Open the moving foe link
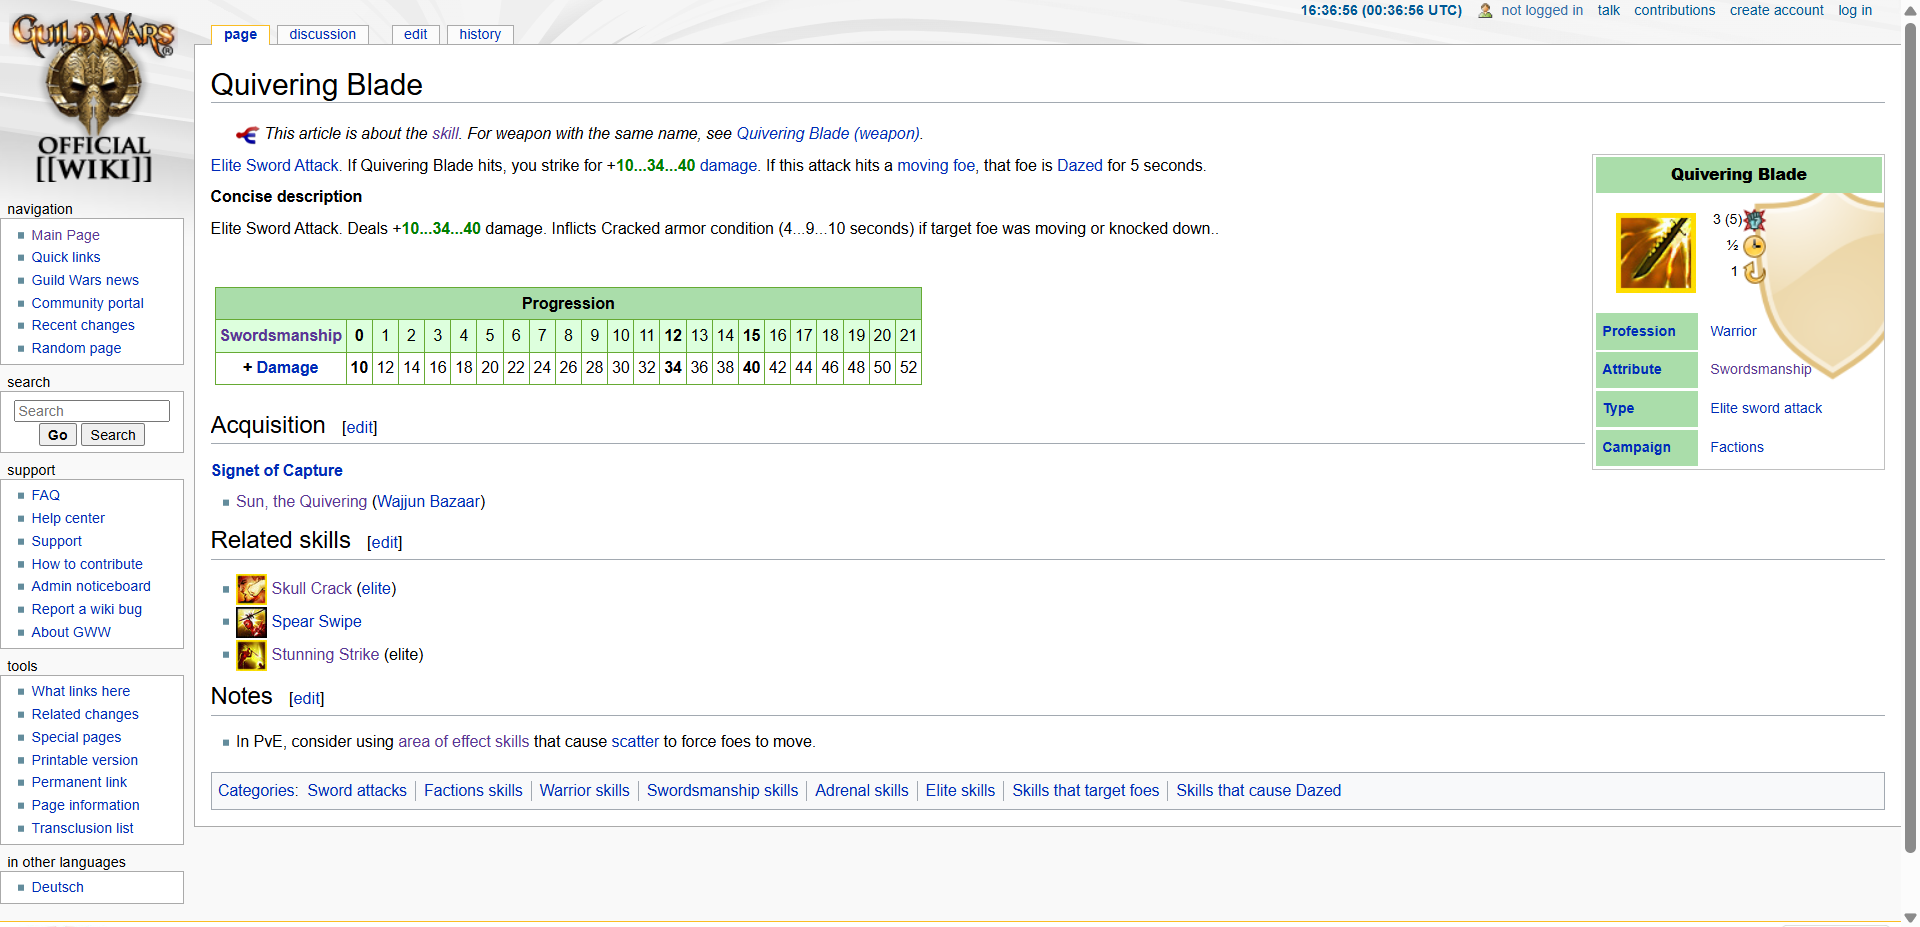 point(936,165)
